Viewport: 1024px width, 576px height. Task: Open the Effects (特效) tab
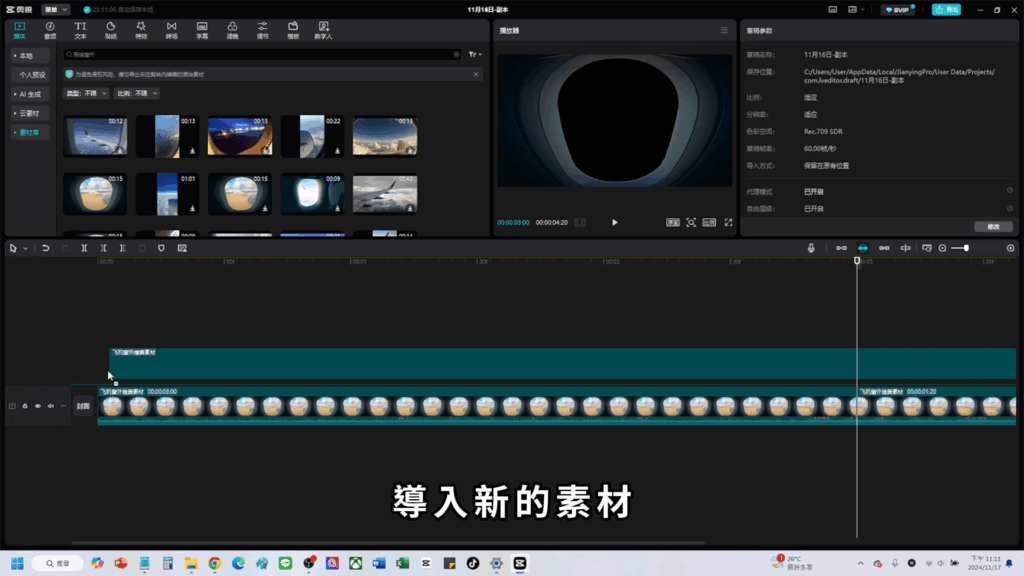141,30
